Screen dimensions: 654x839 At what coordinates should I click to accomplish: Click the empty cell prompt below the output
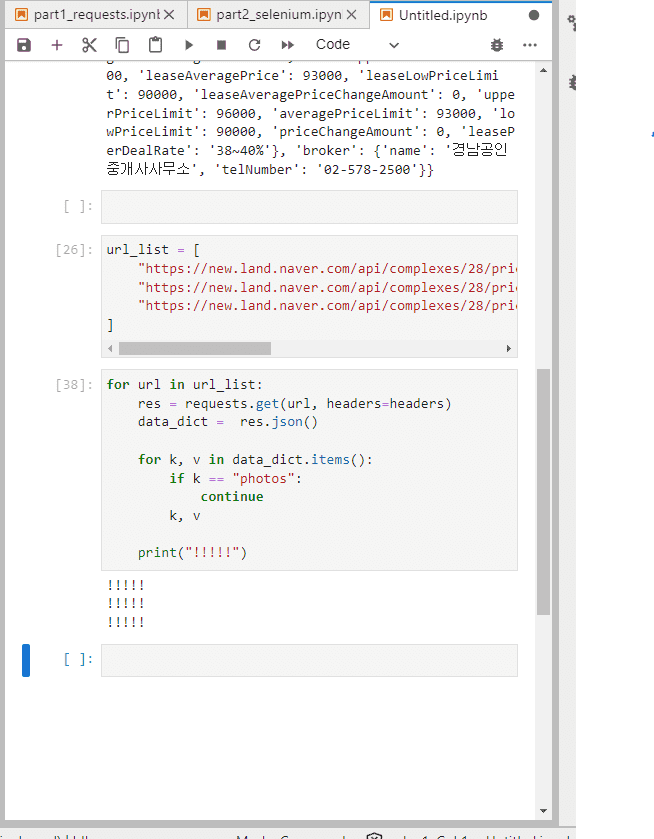click(78, 660)
